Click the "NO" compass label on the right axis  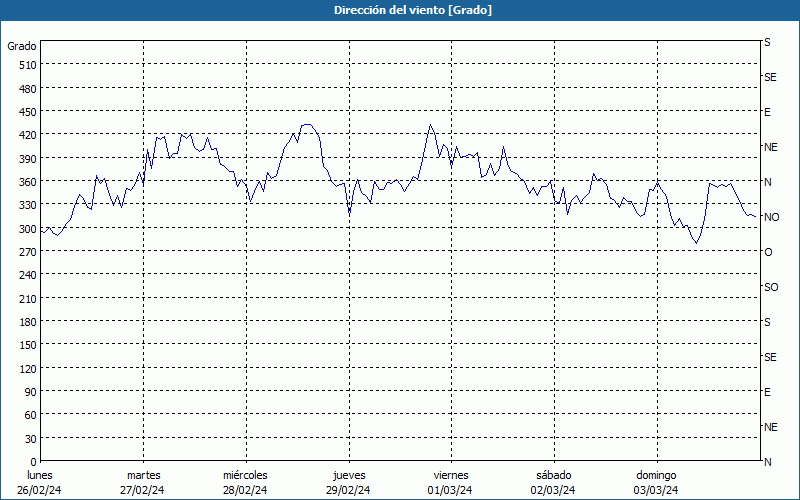[771, 217]
